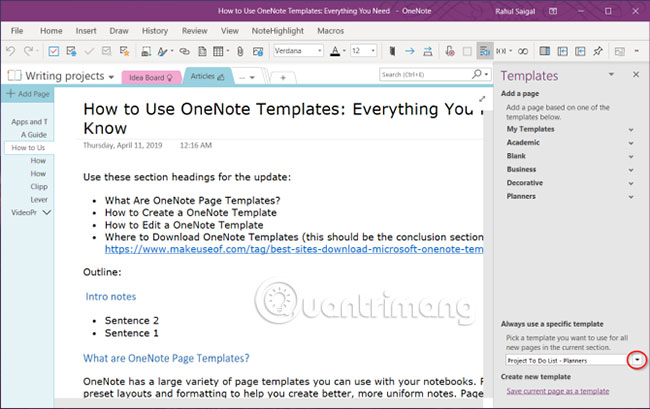Open the NoteHighlight tab

pos(278,31)
